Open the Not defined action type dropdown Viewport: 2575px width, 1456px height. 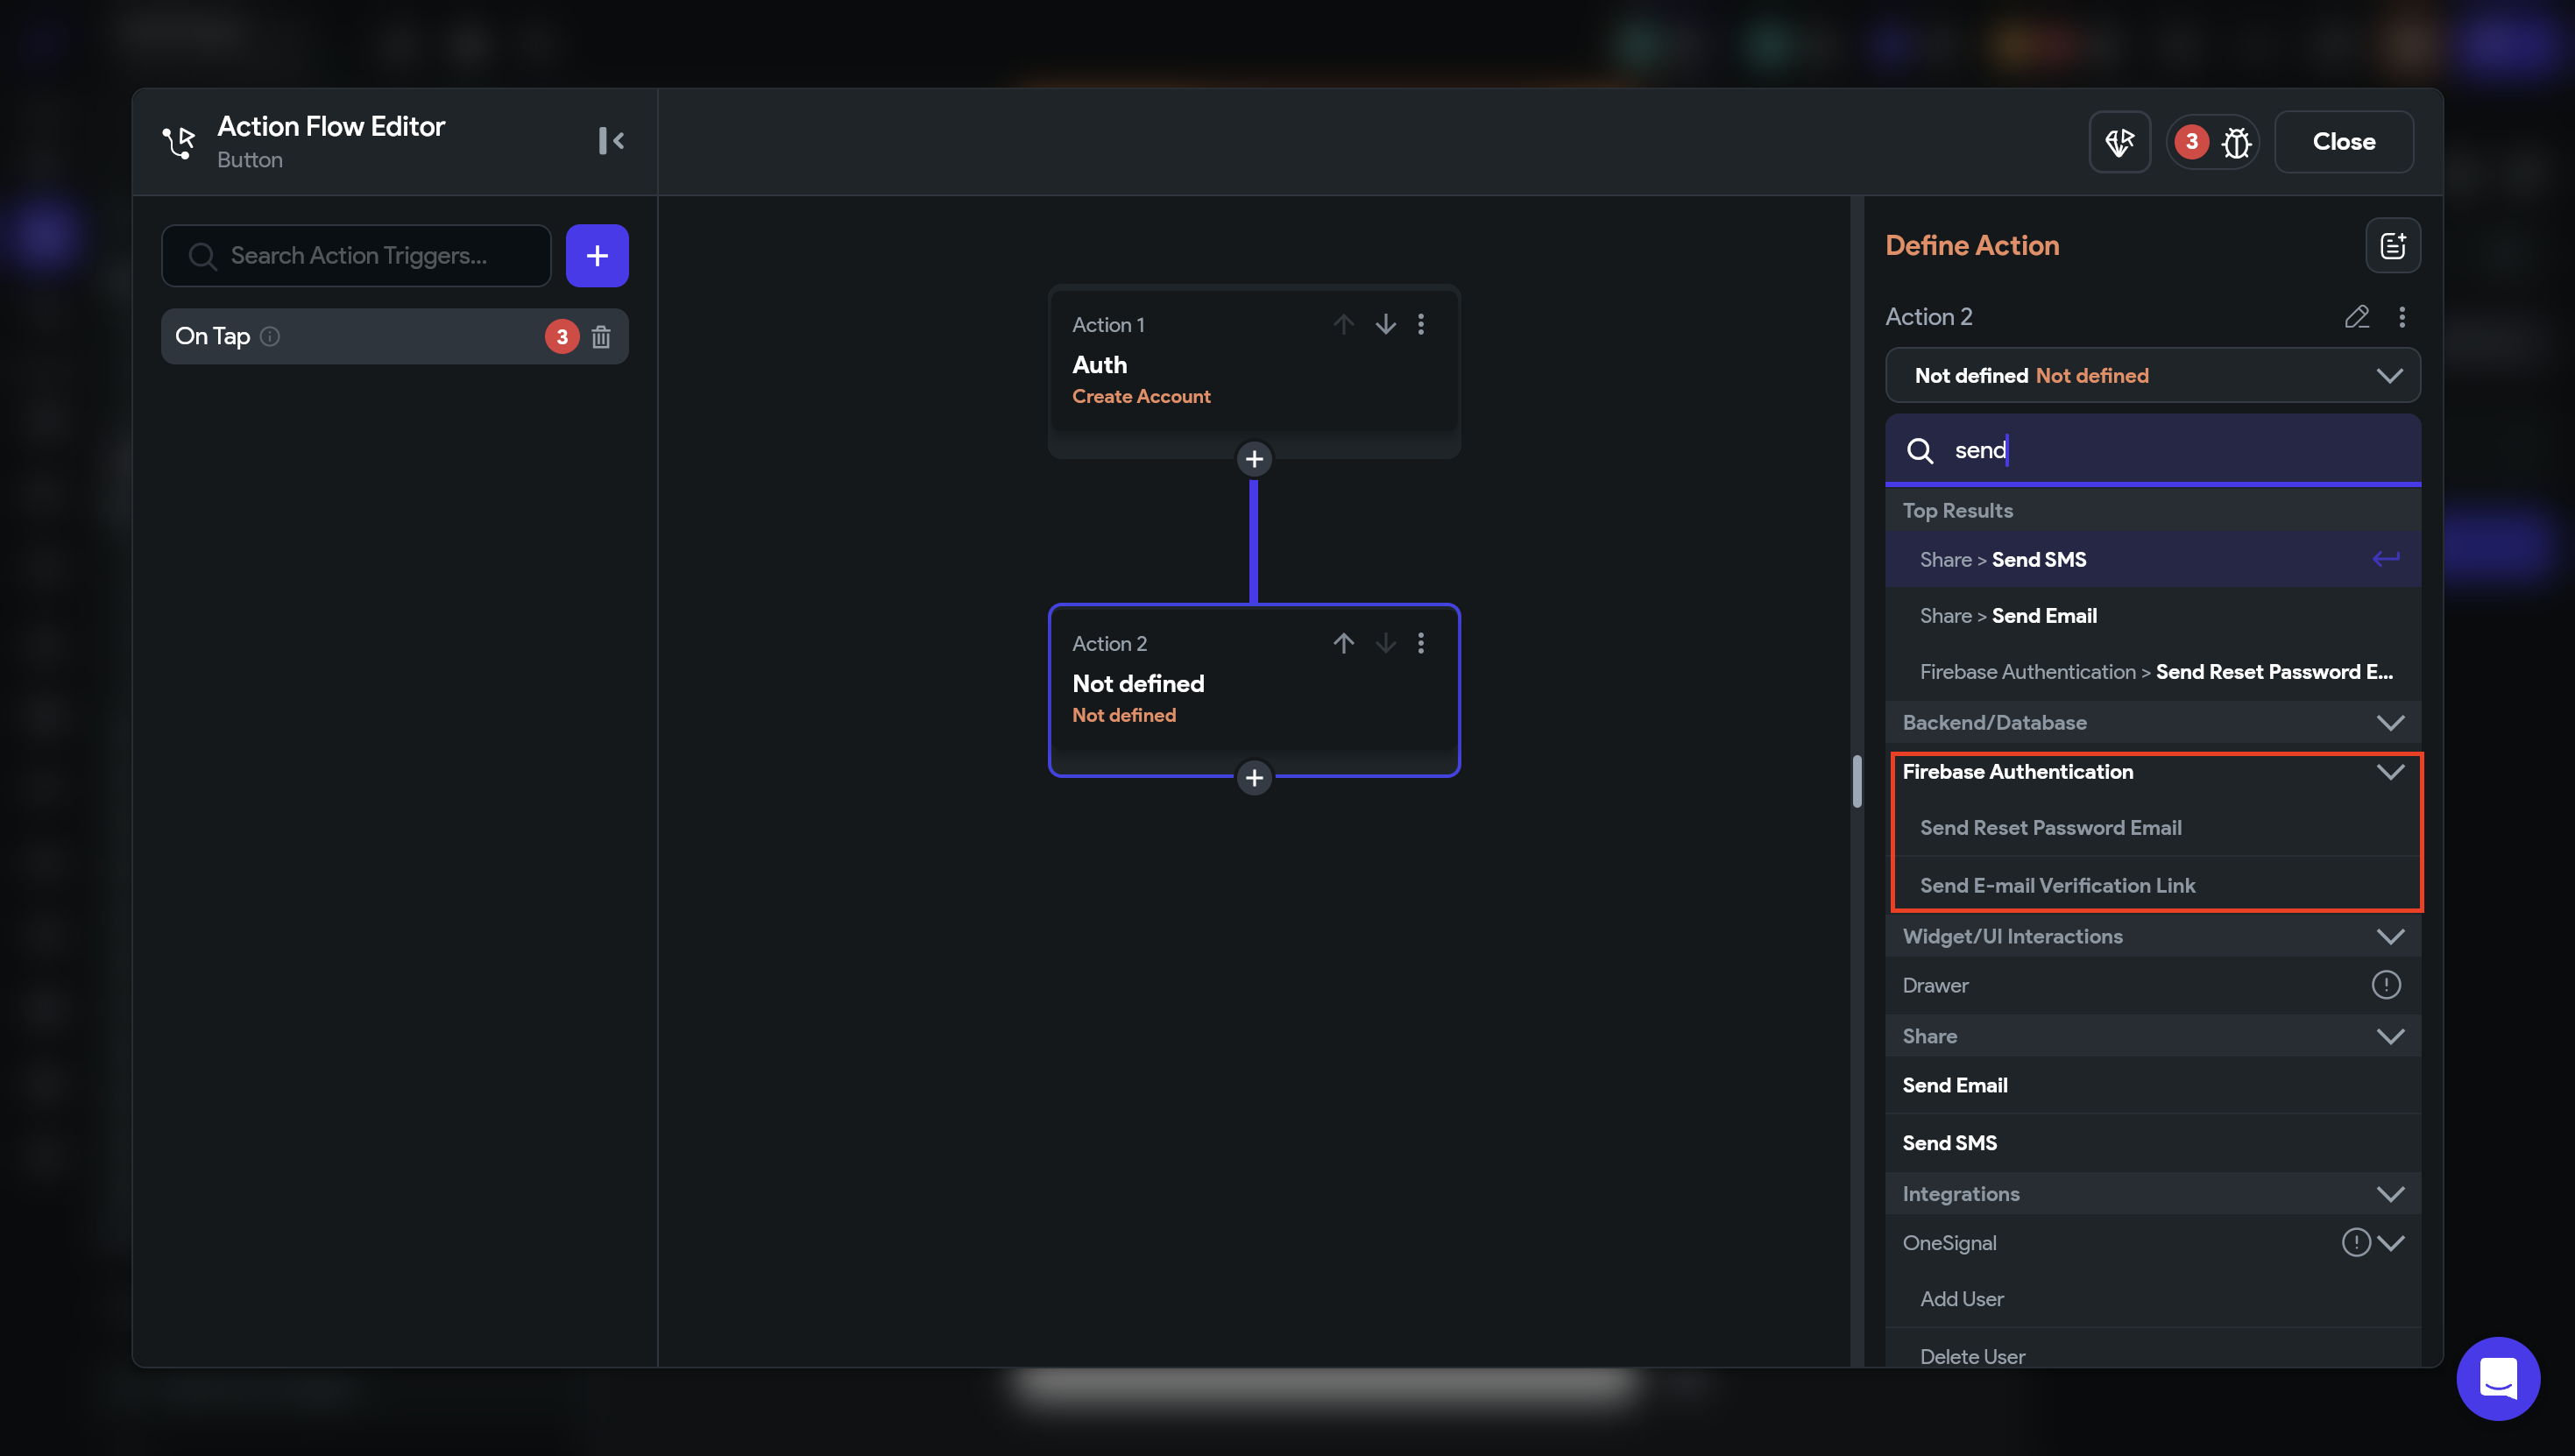click(2152, 376)
